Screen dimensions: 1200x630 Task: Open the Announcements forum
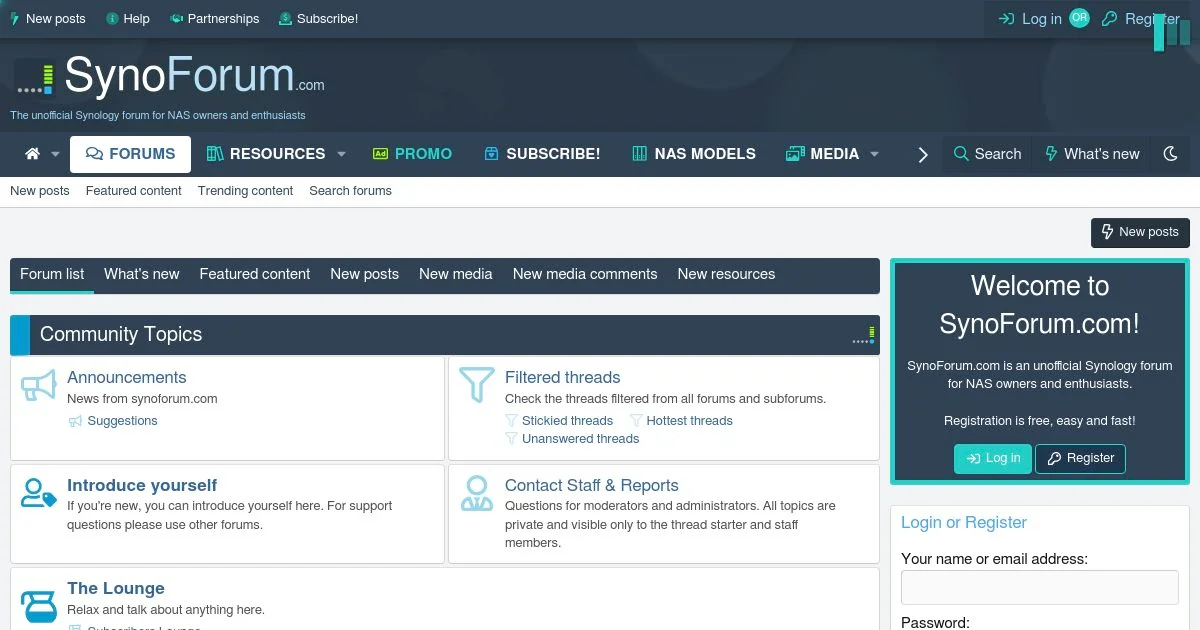coord(127,377)
